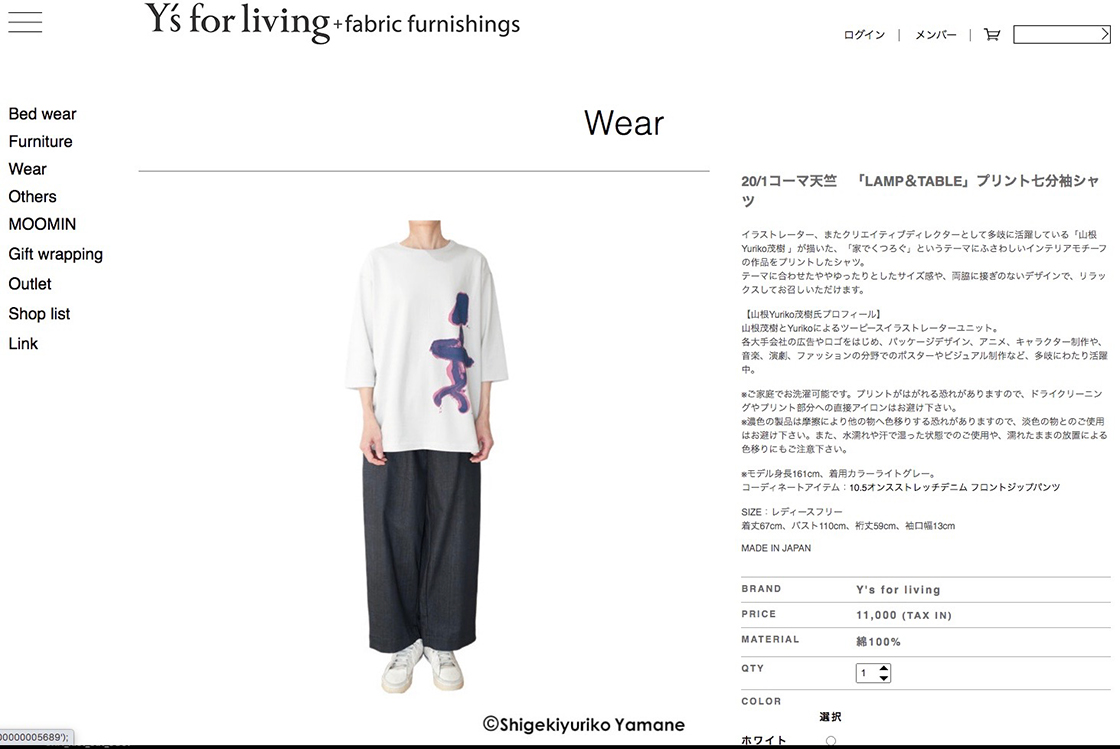Increase quantity with the up arrow

(884, 668)
